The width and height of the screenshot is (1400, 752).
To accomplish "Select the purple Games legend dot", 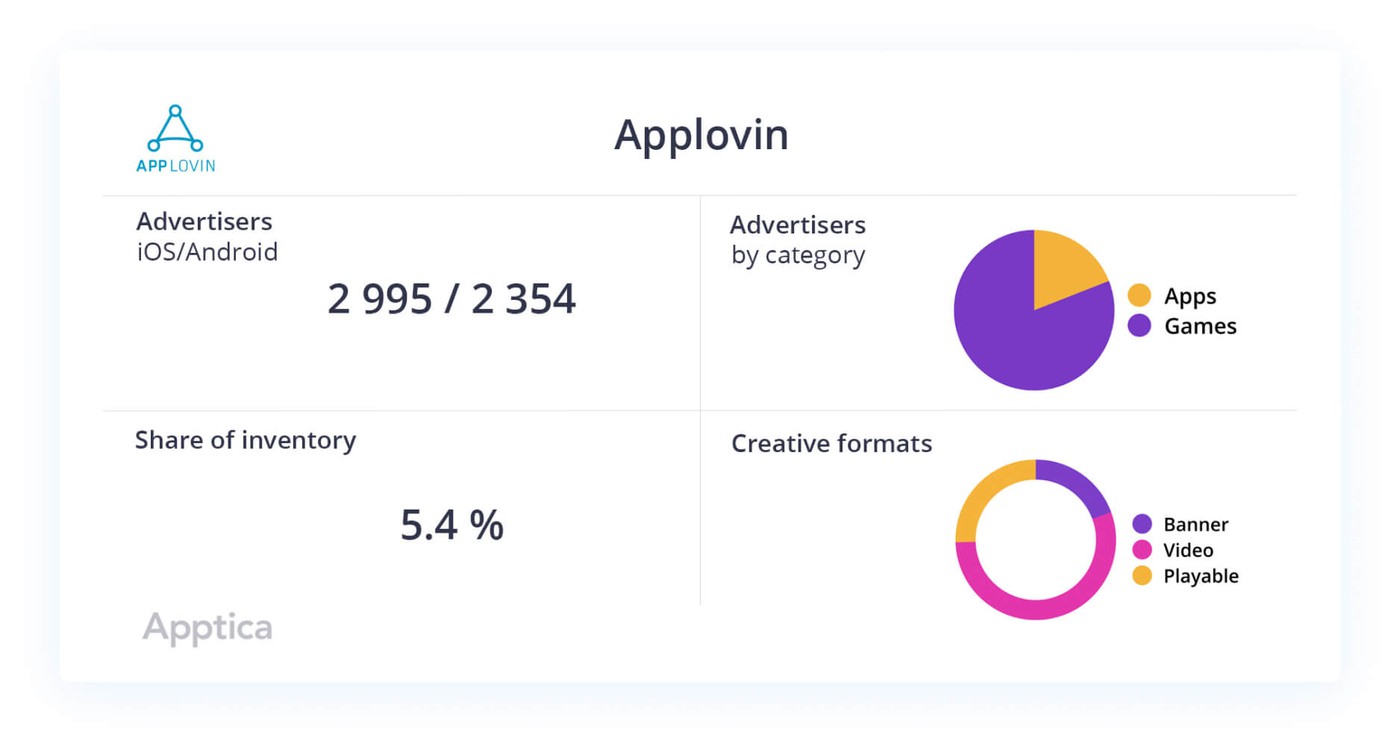I will coord(1139,326).
